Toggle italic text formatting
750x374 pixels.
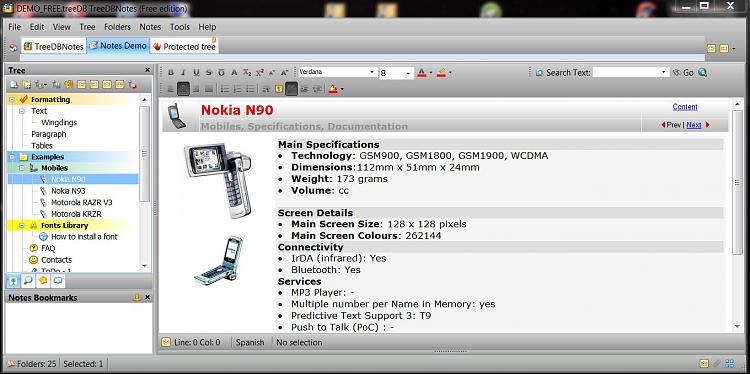tap(183, 73)
